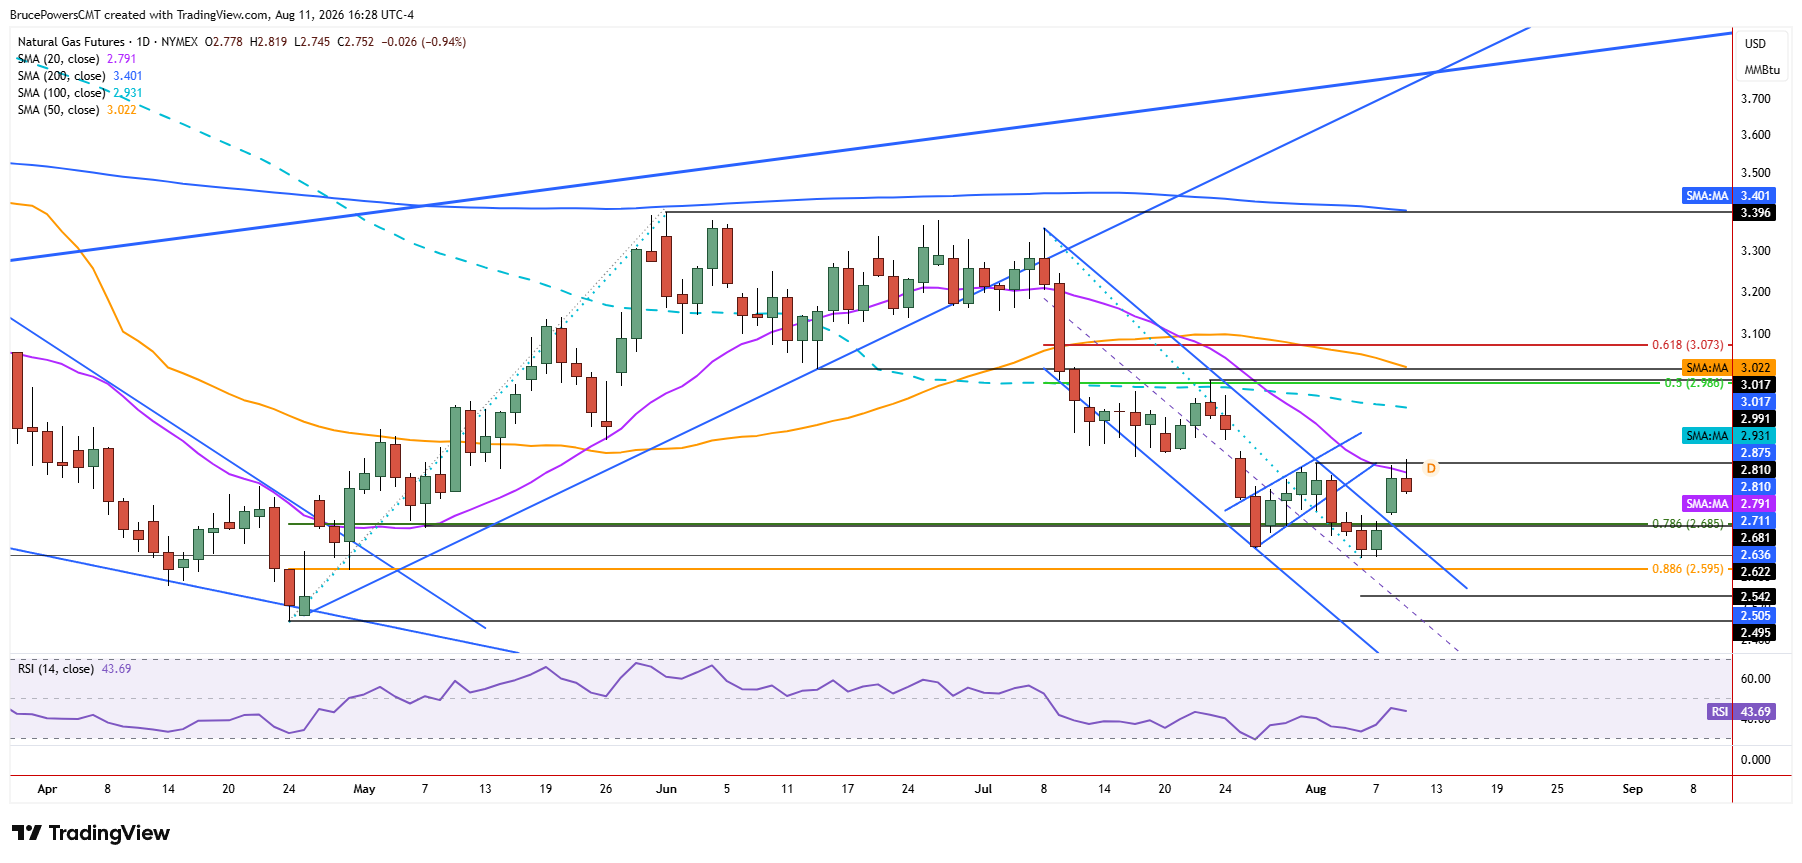Click the USD currency label on price axis
The image size is (1802, 863).
click(1755, 44)
